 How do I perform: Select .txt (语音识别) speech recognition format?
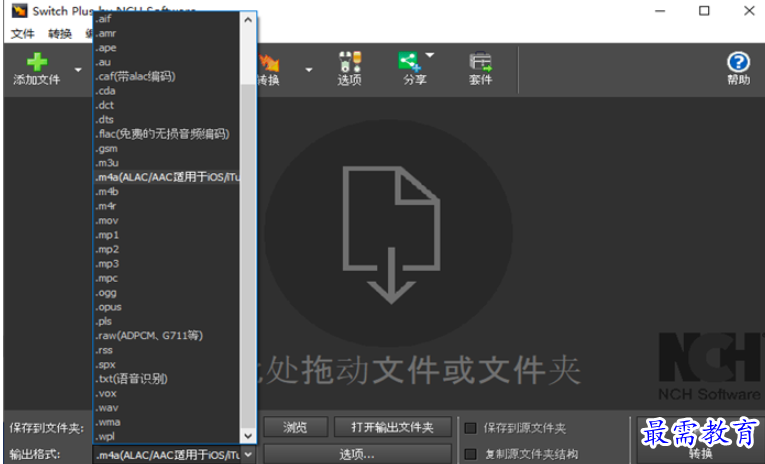point(166,379)
